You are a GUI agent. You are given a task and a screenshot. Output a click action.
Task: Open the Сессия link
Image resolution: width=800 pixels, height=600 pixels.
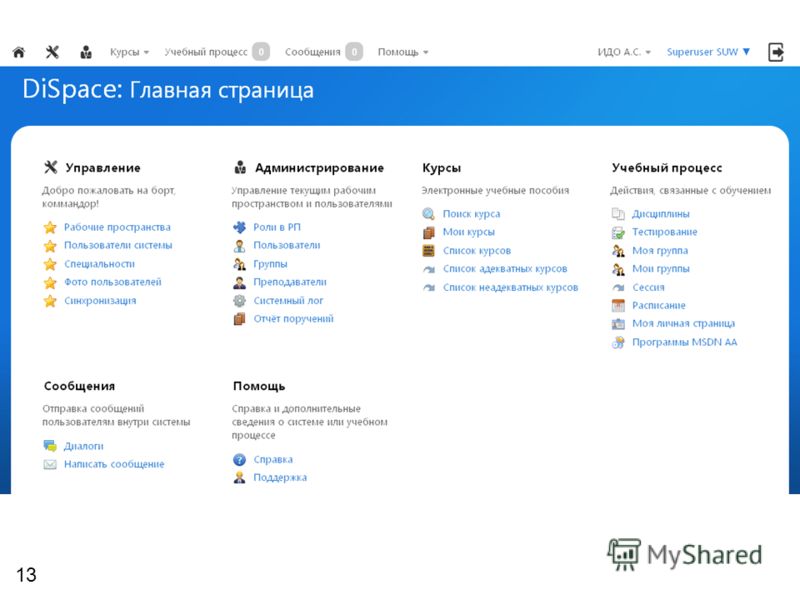pos(648,287)
